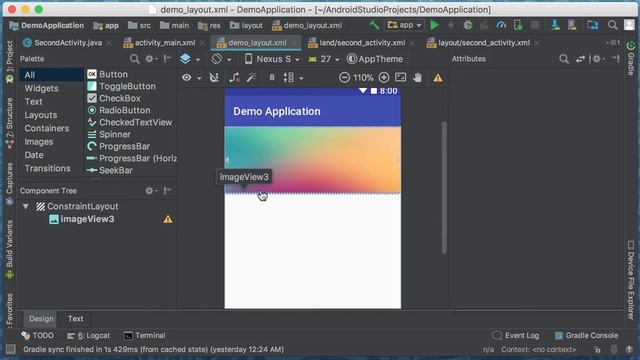Viewport: 640px width, 360px height.
Task: Open the Terminal tool window
Action: click(144, 336)
